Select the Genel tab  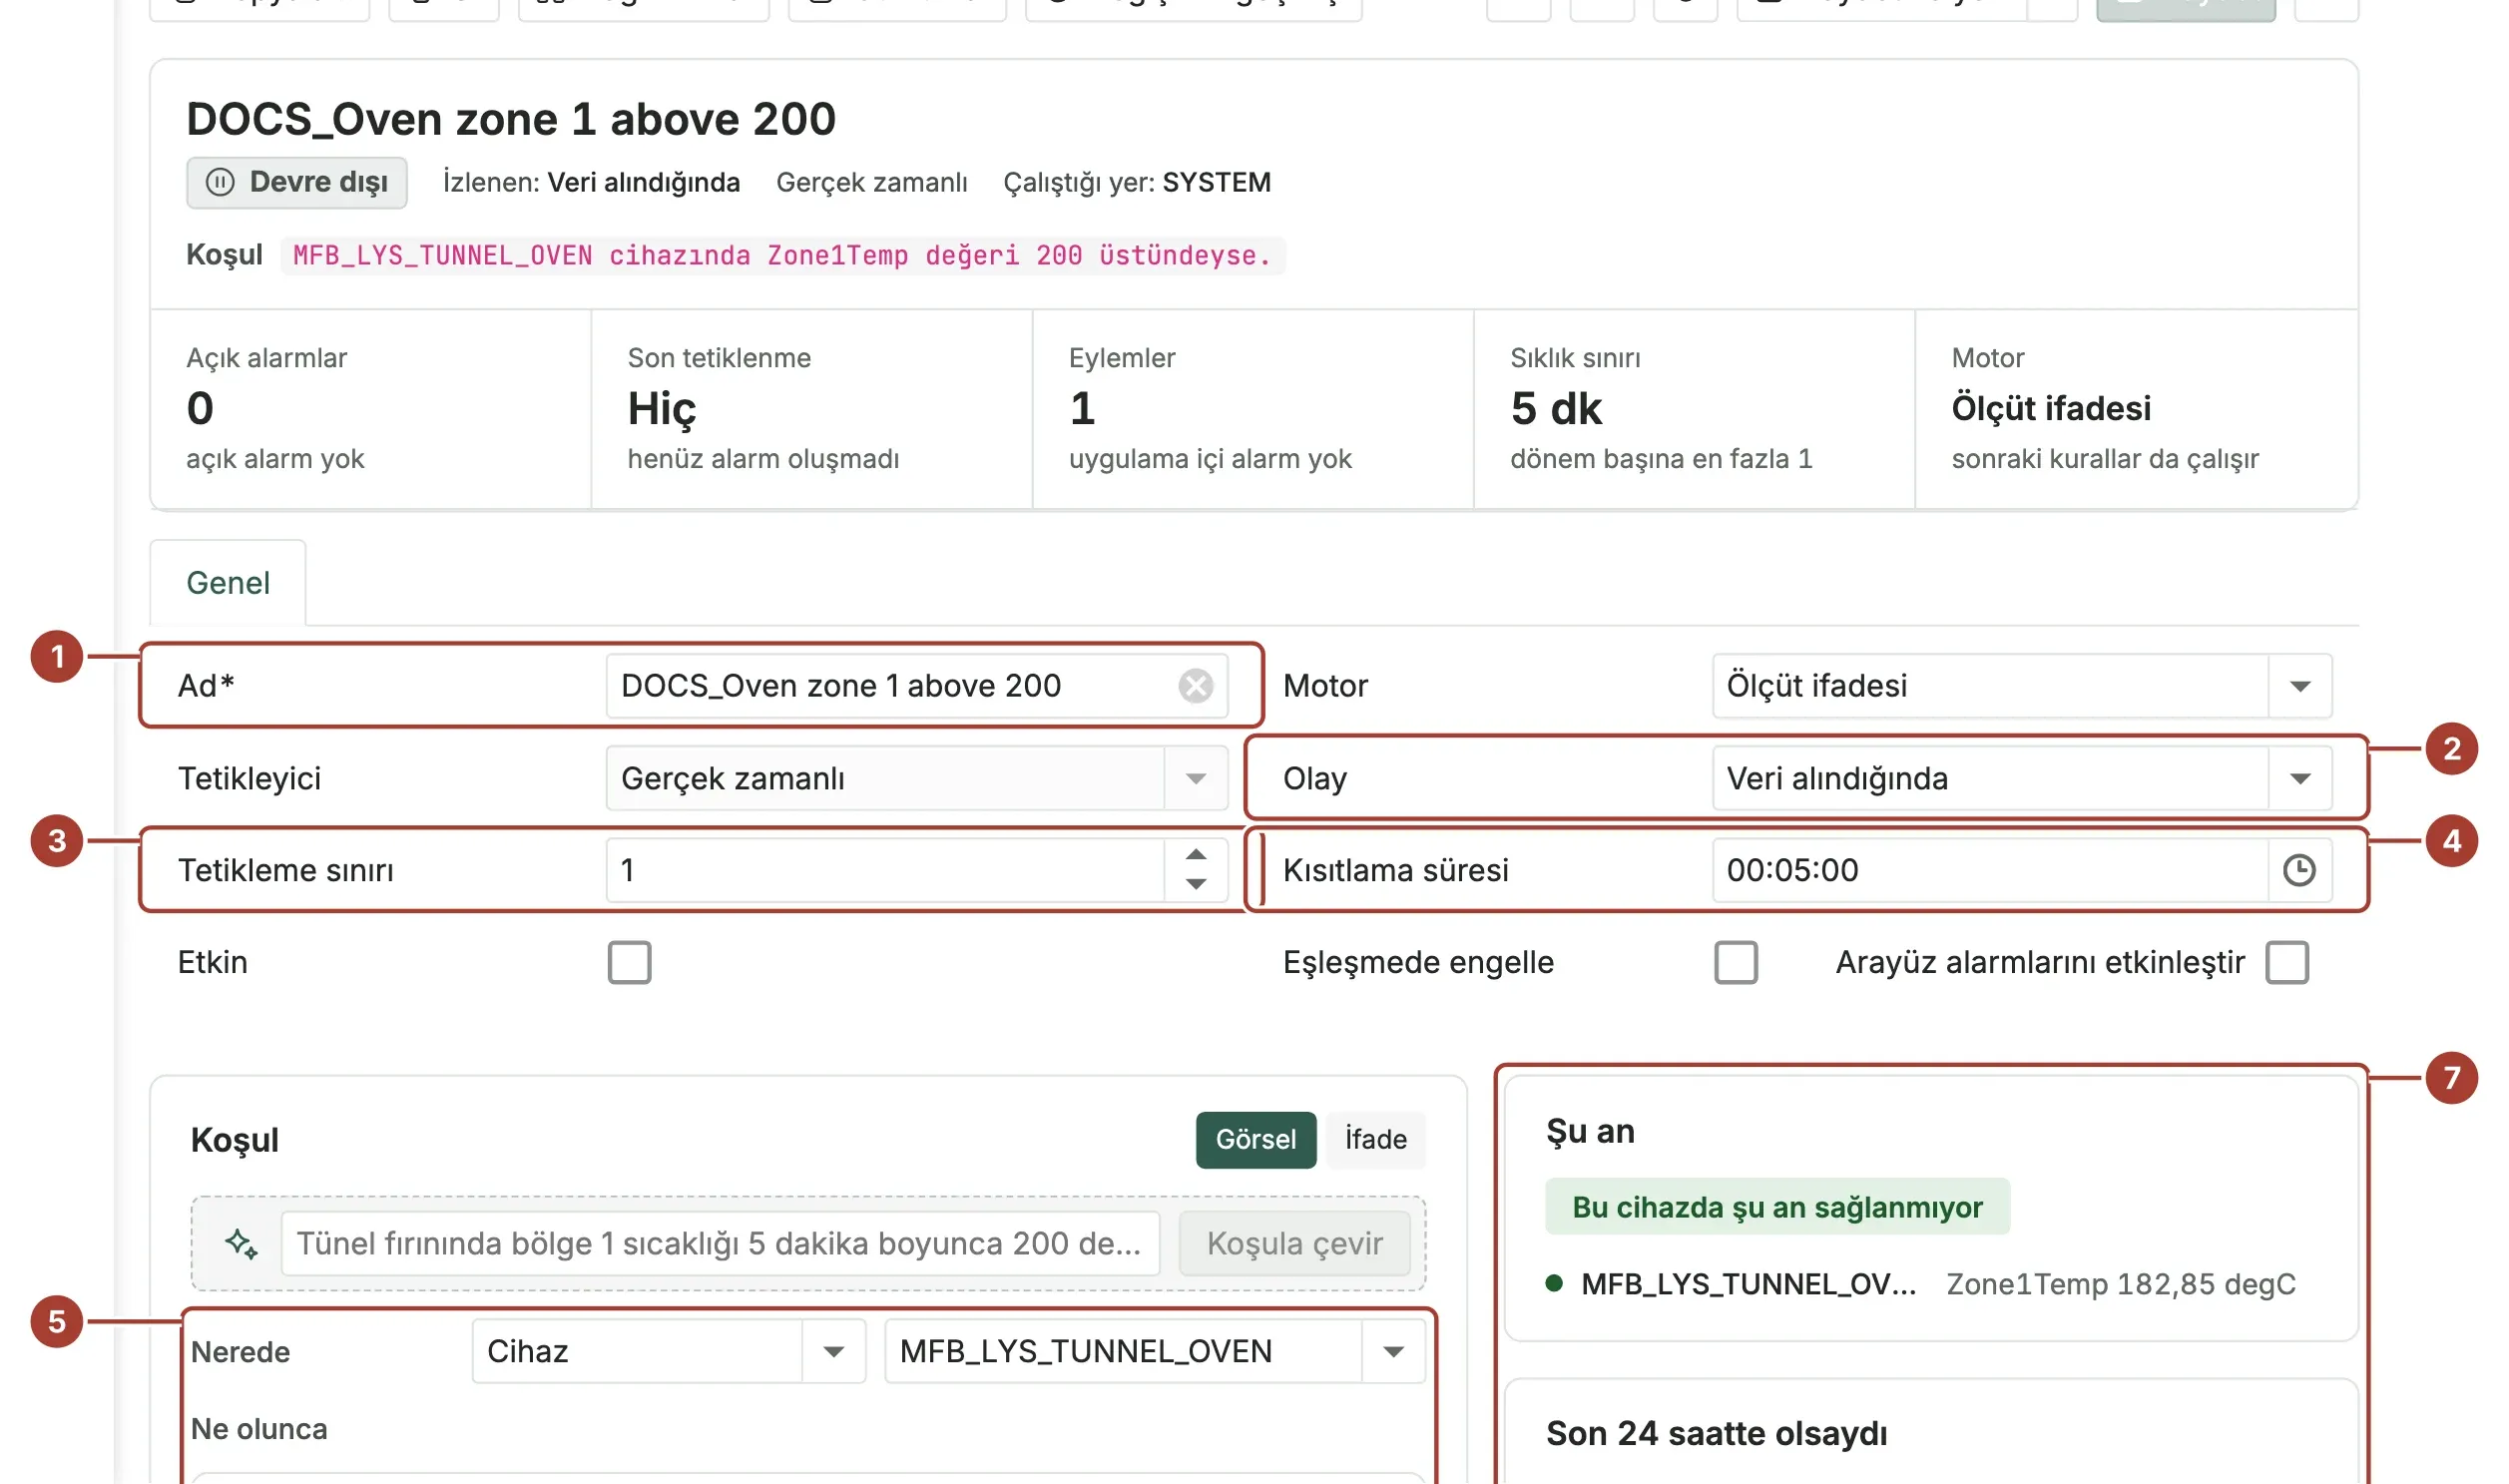click(x=228, y=583)
